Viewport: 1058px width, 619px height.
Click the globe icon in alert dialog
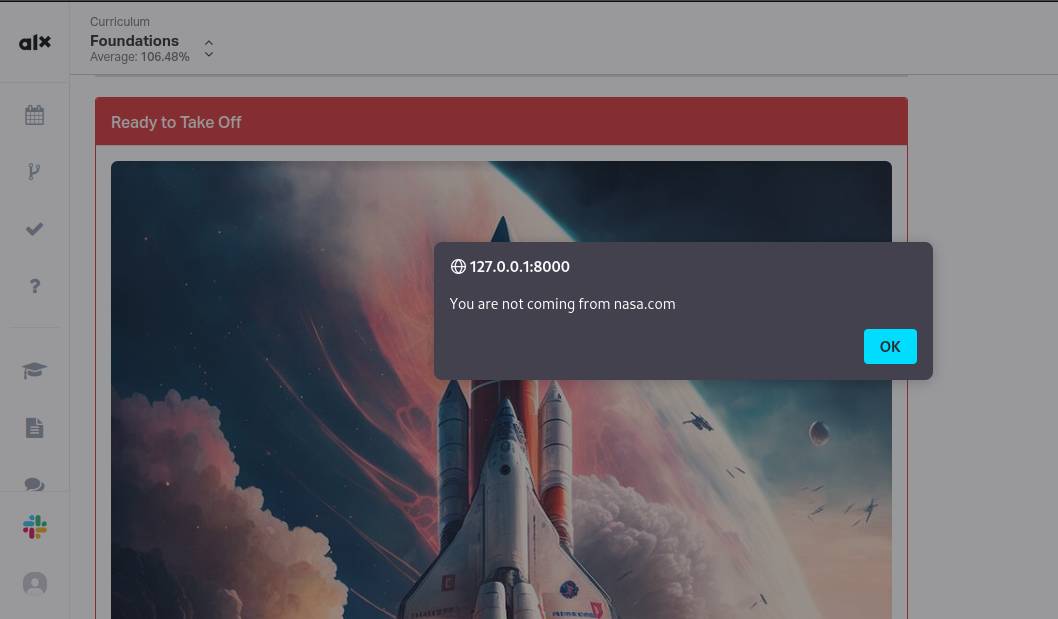458,267
